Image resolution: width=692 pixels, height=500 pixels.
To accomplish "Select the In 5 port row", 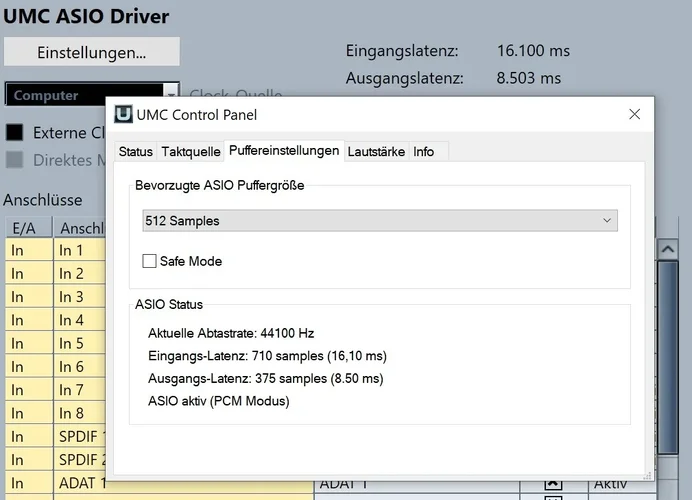I will click(x=55, y=343).
